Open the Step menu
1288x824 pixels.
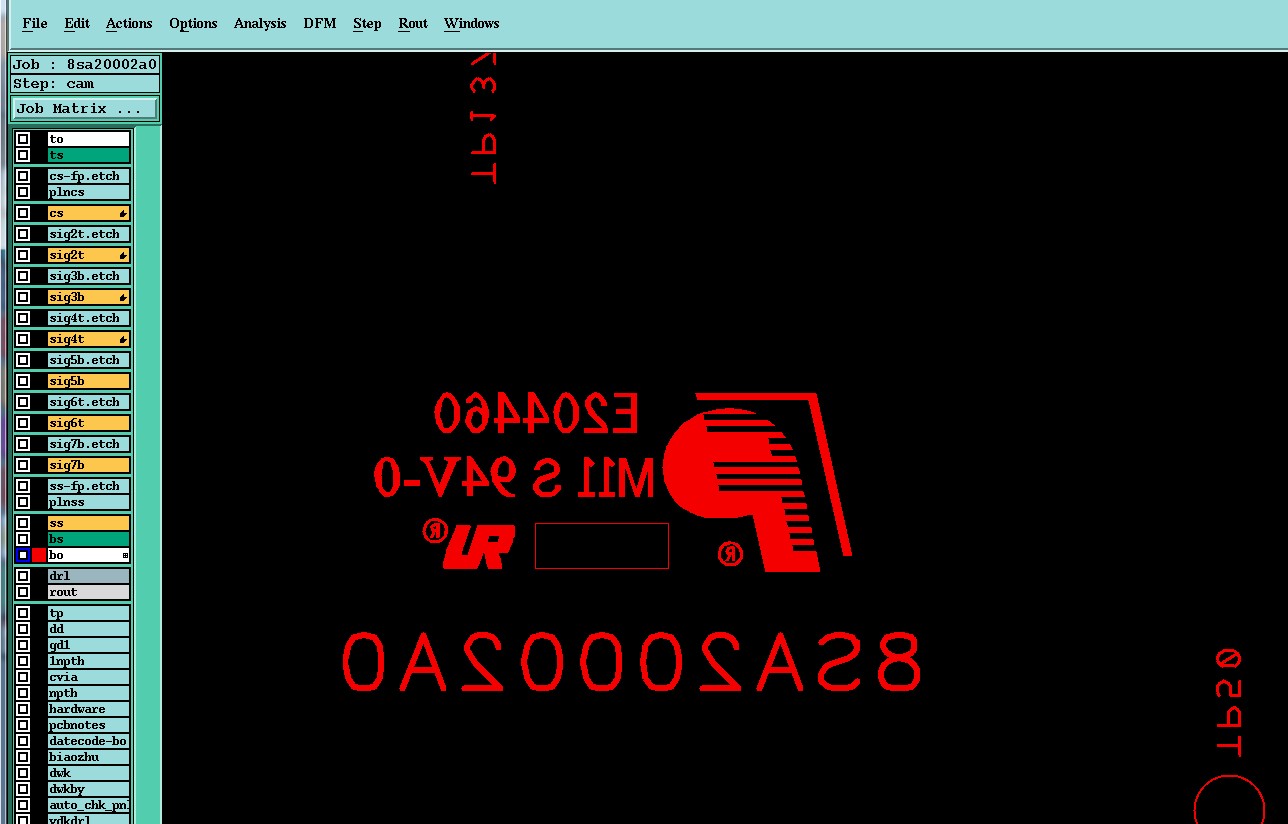coord(367,23)
